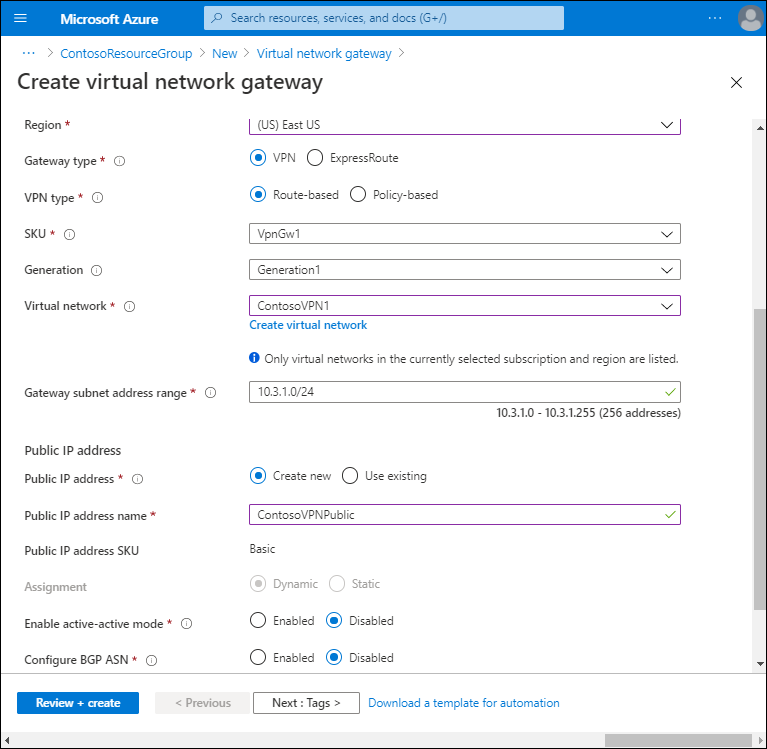Click Review + create button
Image resolution: width=767 pixels, height=749 pixels.
(x=78, y=703)
